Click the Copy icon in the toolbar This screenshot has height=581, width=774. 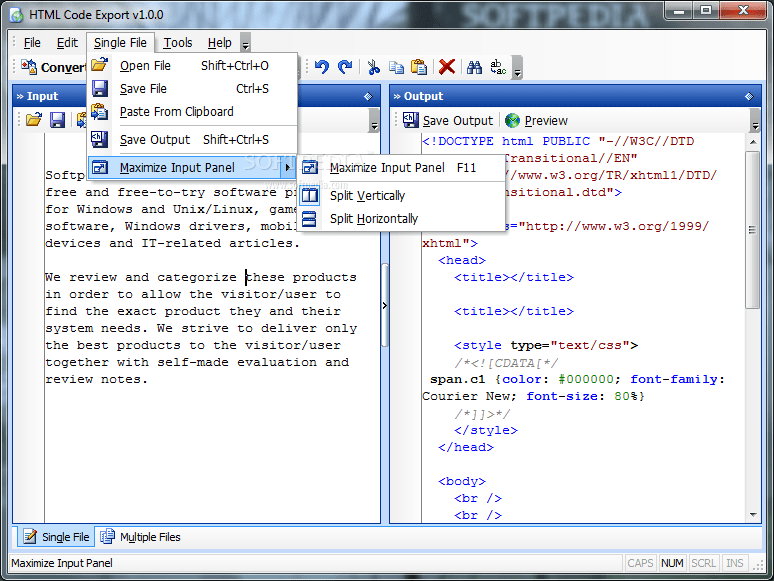click(x=396, y=67)
